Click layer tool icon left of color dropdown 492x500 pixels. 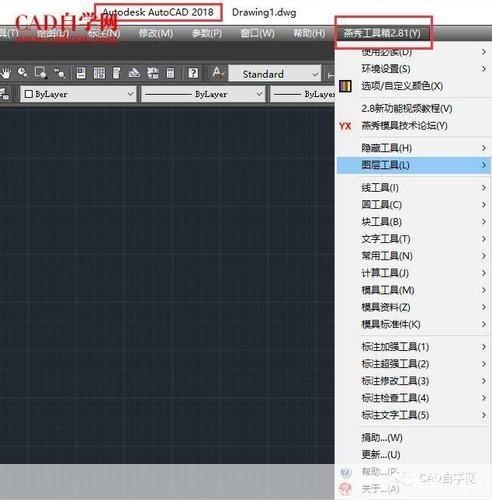click(x=5, y=94)
